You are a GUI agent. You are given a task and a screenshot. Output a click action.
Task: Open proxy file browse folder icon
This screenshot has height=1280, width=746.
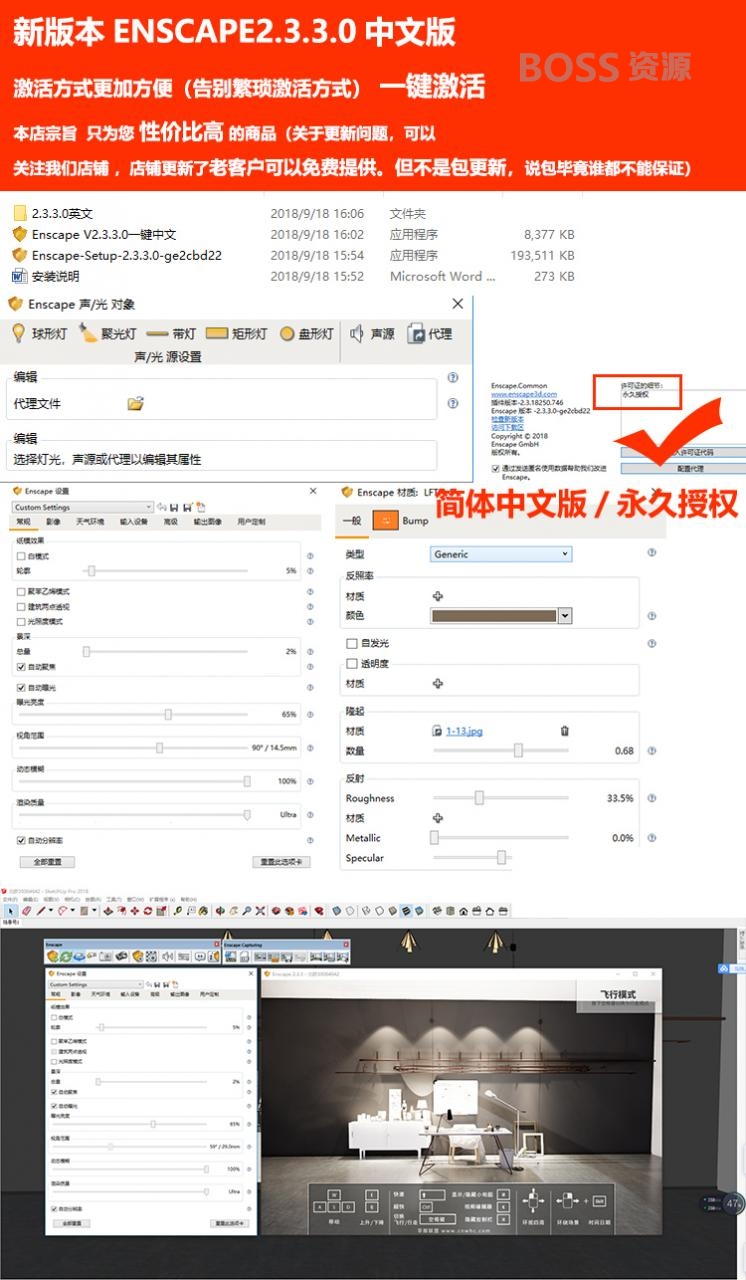[x=136, y=403]
